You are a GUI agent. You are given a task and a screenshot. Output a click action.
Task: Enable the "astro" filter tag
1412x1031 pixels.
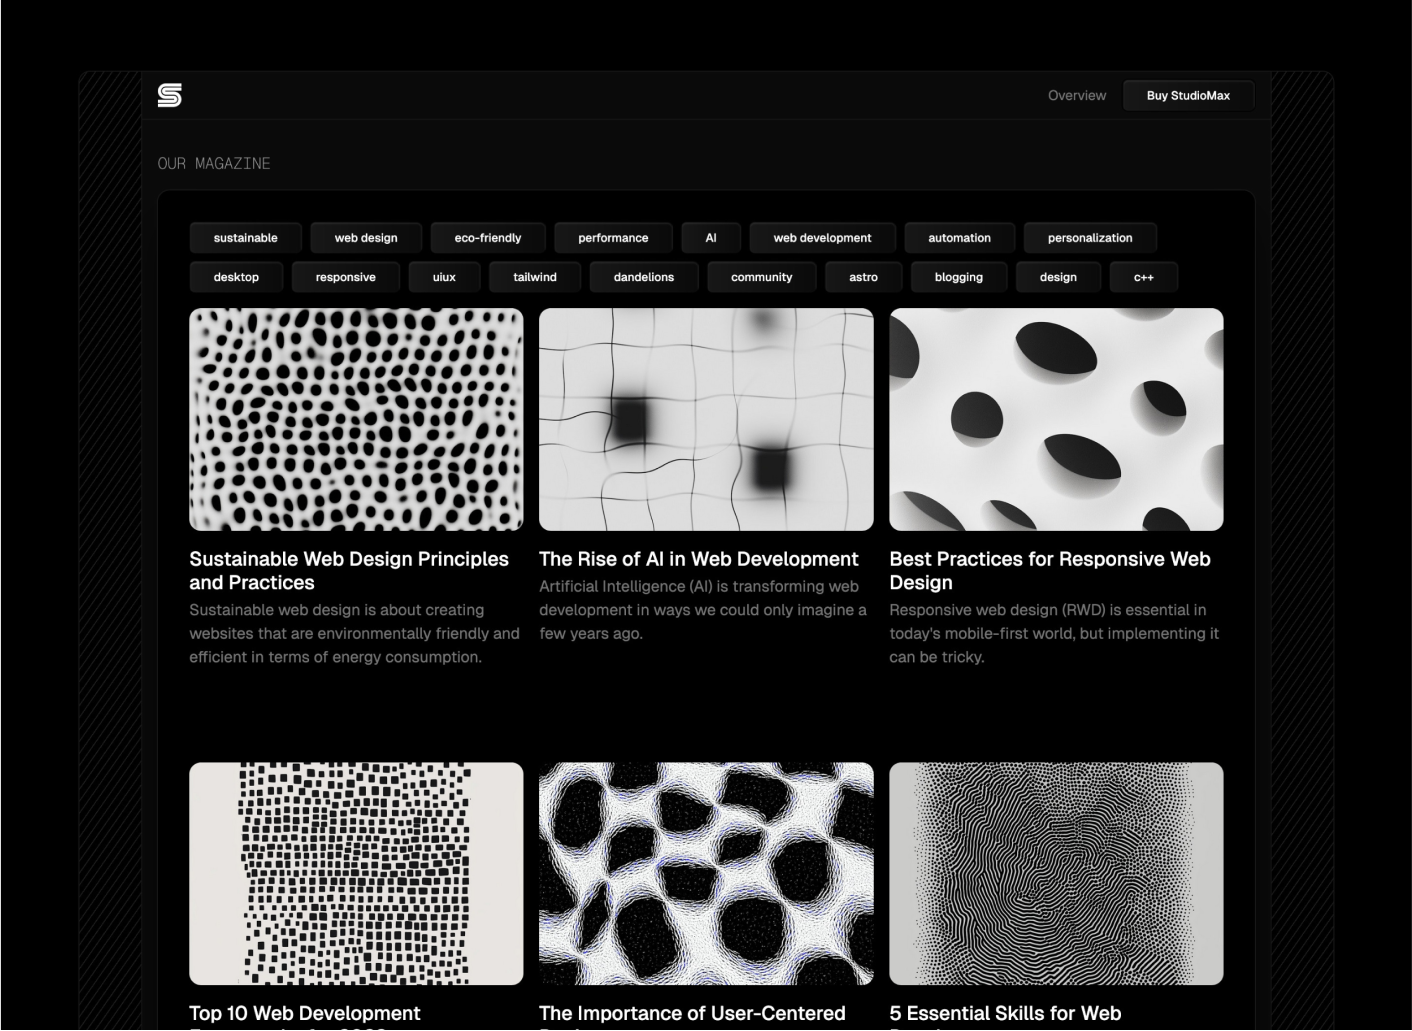click(862, 277)
